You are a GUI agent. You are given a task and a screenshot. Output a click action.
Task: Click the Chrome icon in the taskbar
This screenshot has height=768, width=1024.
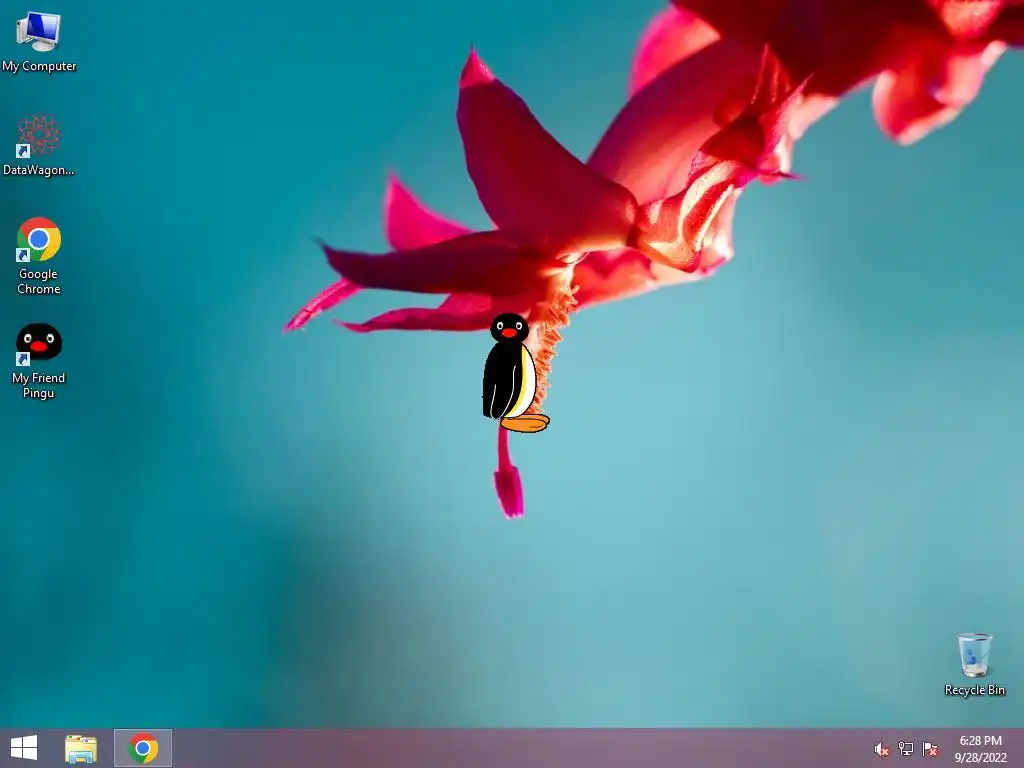tap(143, 748)
